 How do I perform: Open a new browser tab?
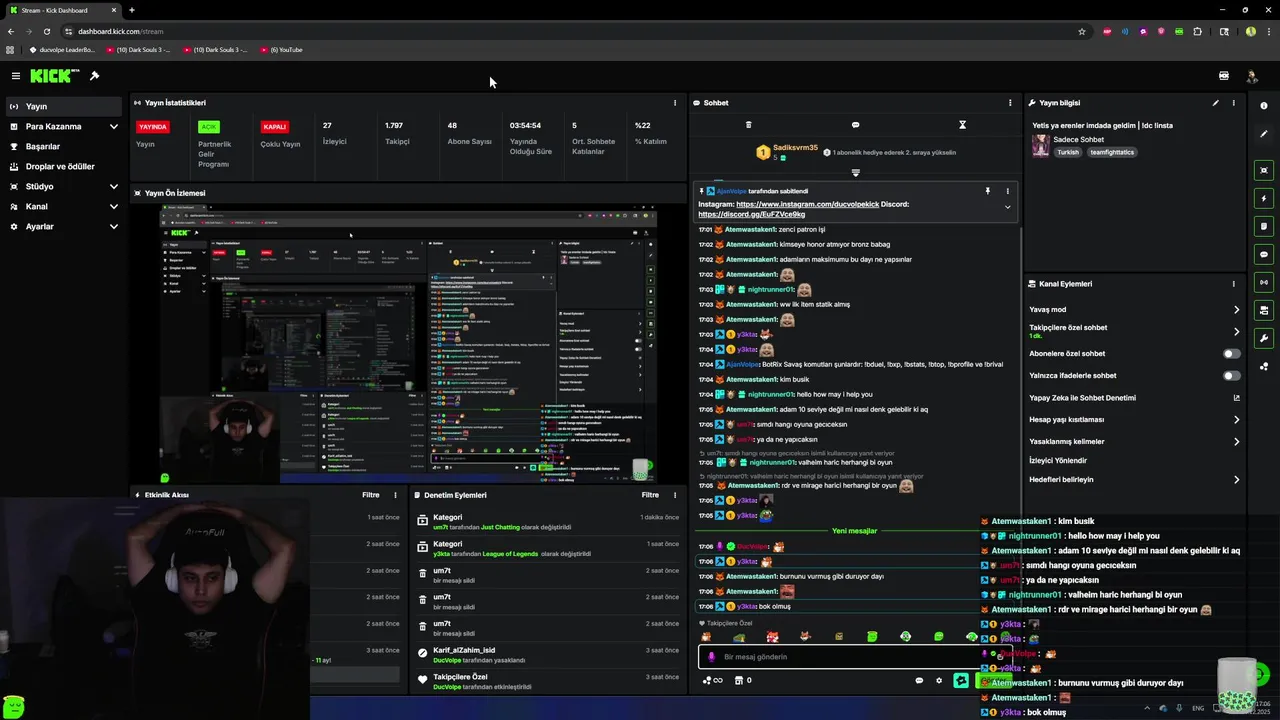click(x=131, y=10)
